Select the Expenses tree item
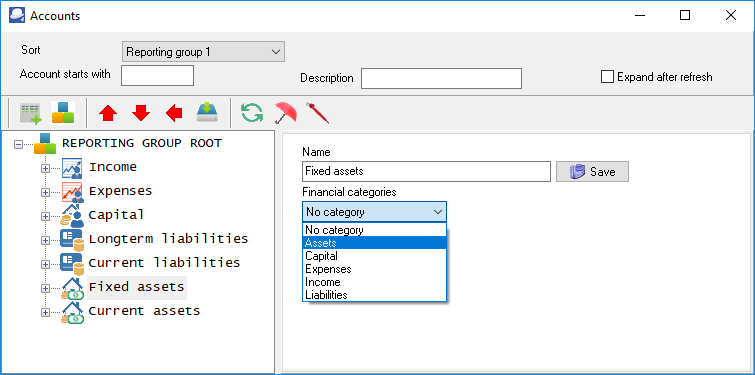The width and height of the screenshot is (755, 375). pyautogui.click(x=120, y=191)
